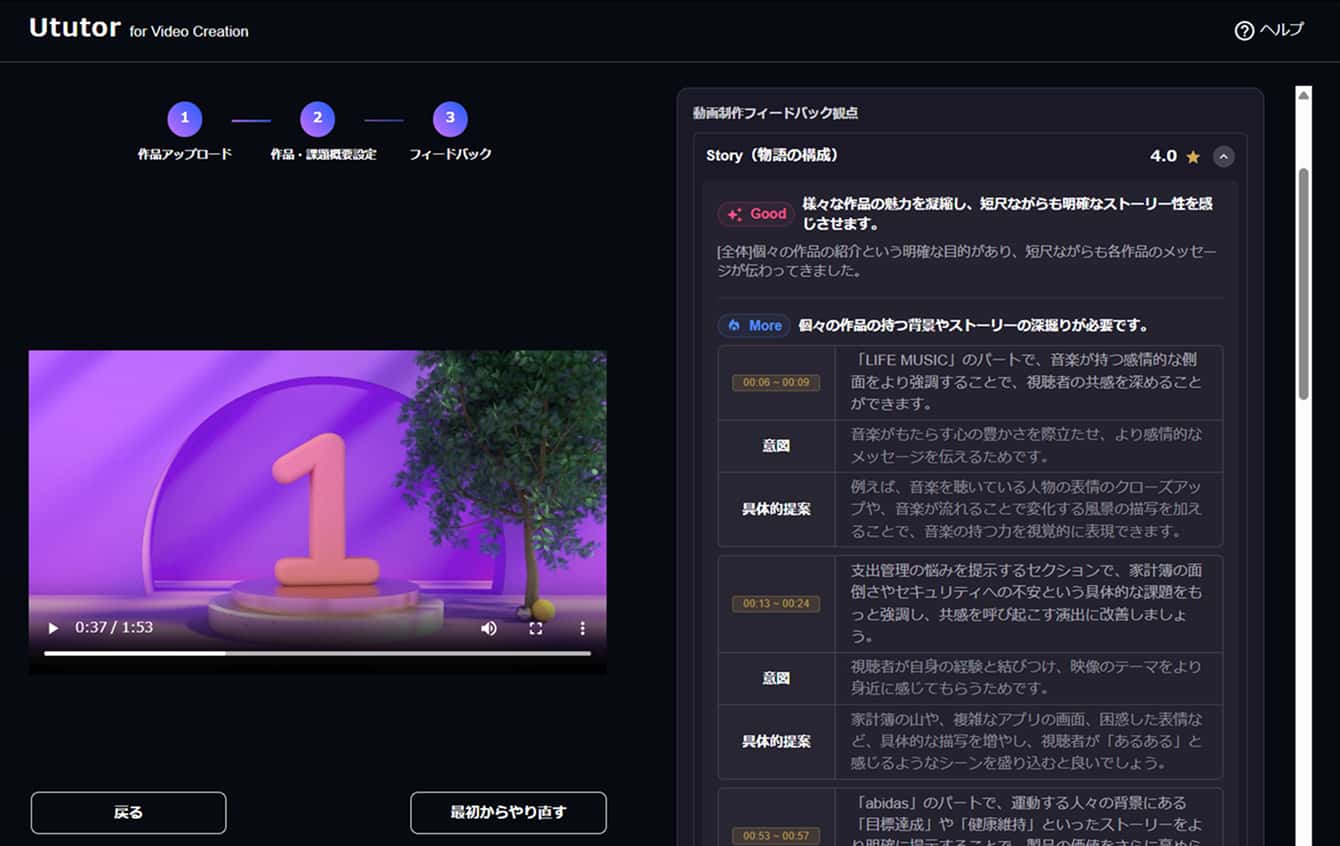Click 最初からやり直す to restart
This screenshot has width=1340, height=846.
(508, 813)
